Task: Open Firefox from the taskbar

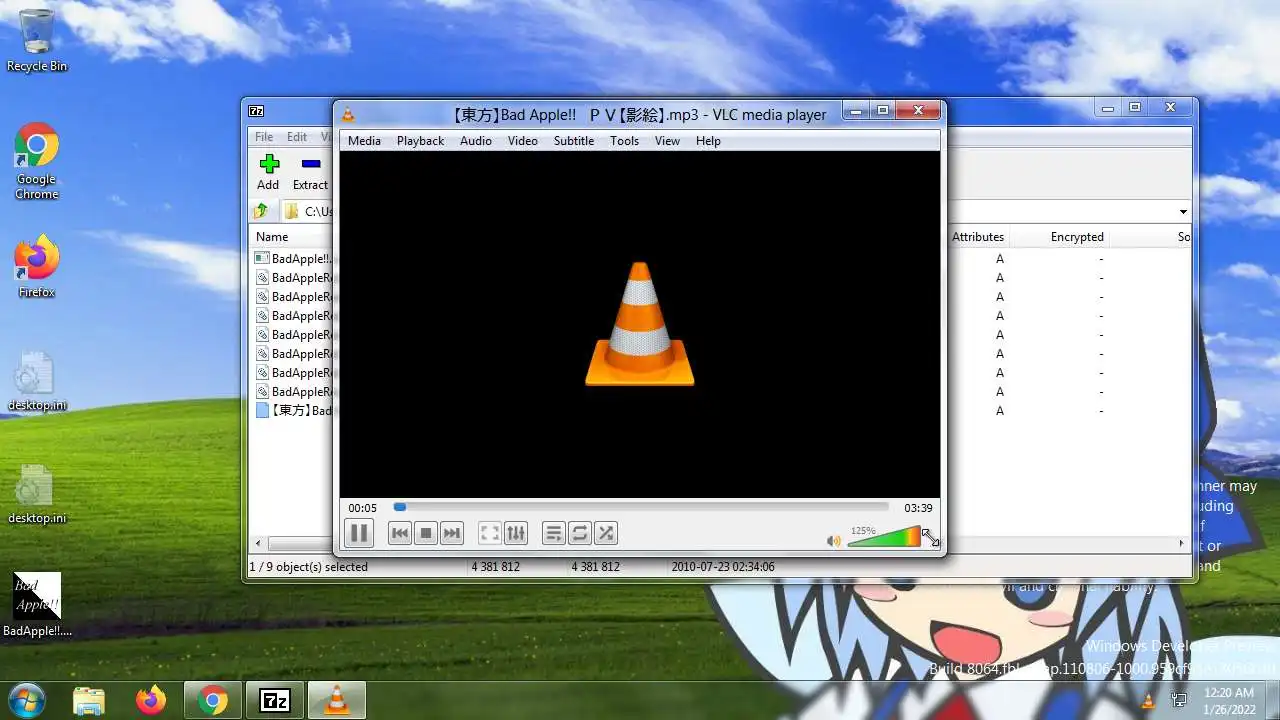Action: pos(151,701)
